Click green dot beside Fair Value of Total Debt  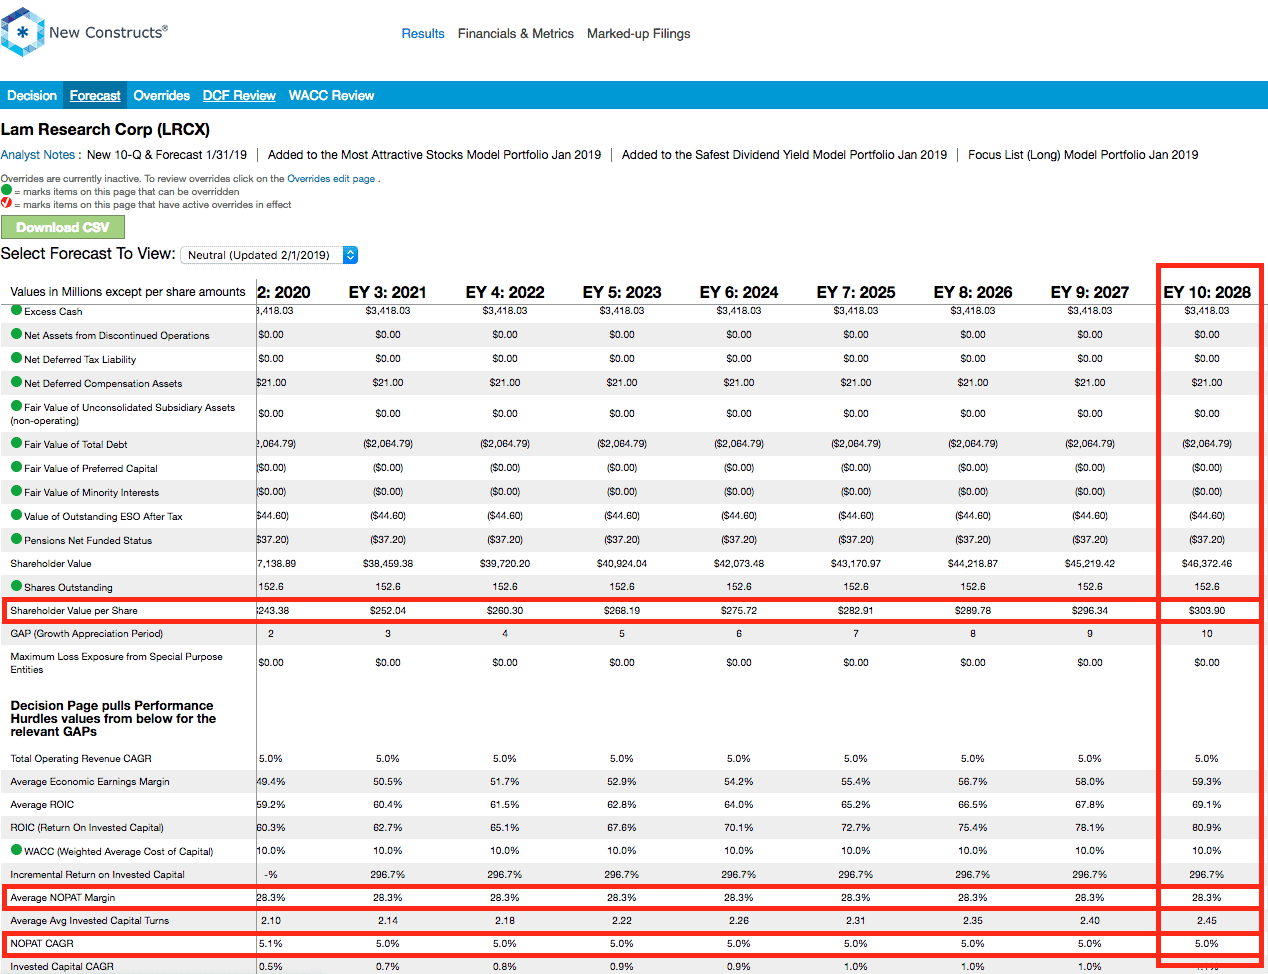click(16, 443)
